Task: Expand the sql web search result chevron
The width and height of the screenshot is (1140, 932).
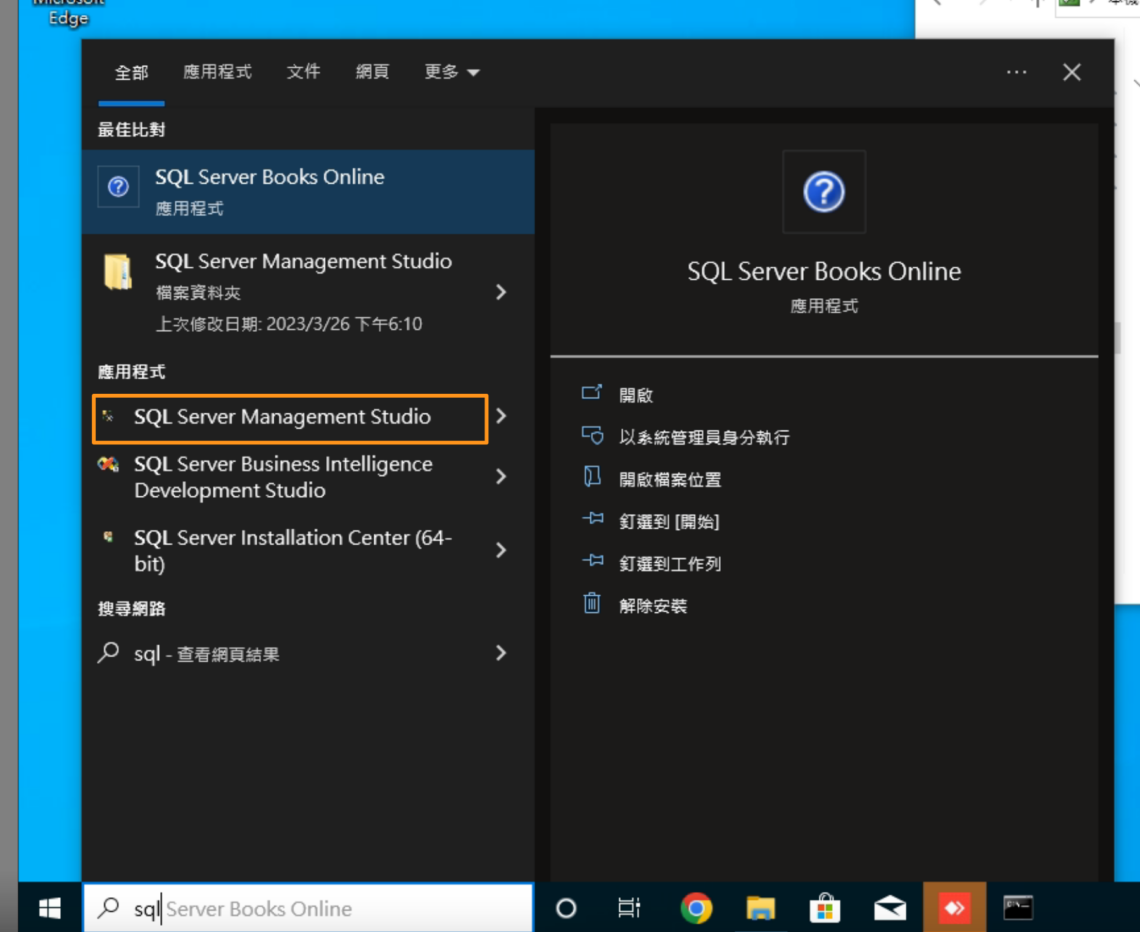Action: [x=501, y=653]
